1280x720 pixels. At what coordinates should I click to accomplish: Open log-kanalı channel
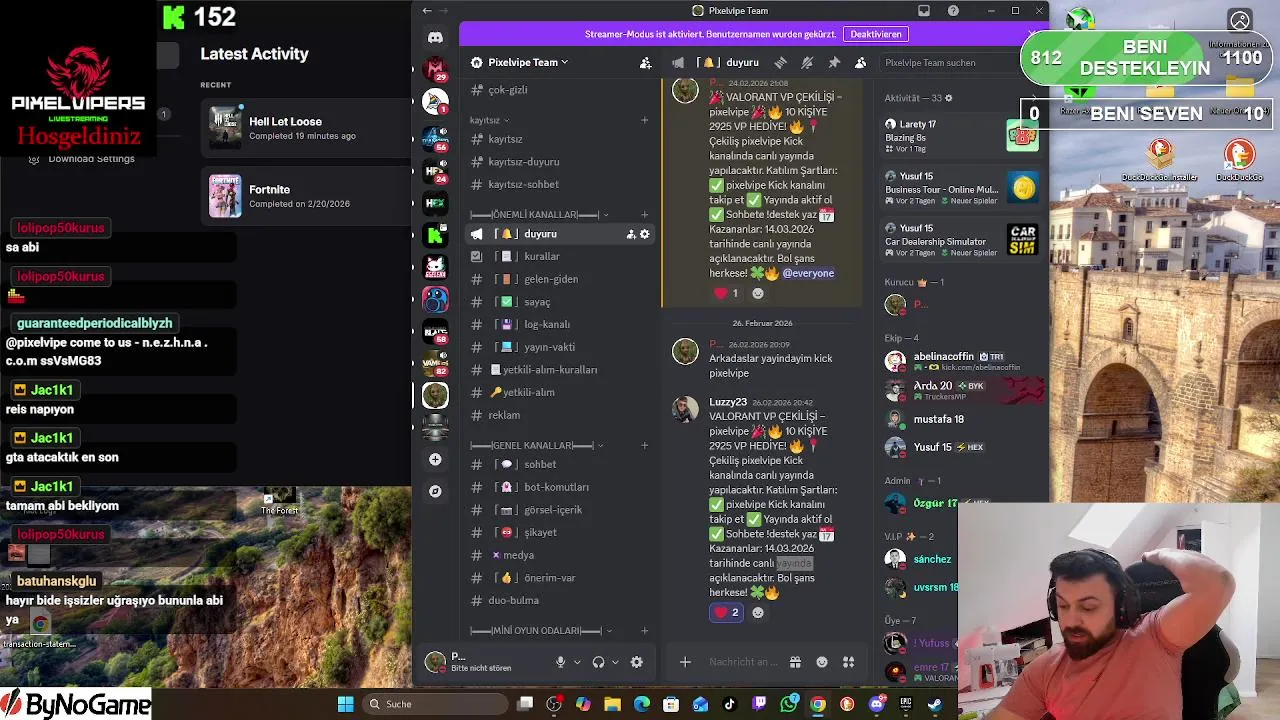pos(560,324)
